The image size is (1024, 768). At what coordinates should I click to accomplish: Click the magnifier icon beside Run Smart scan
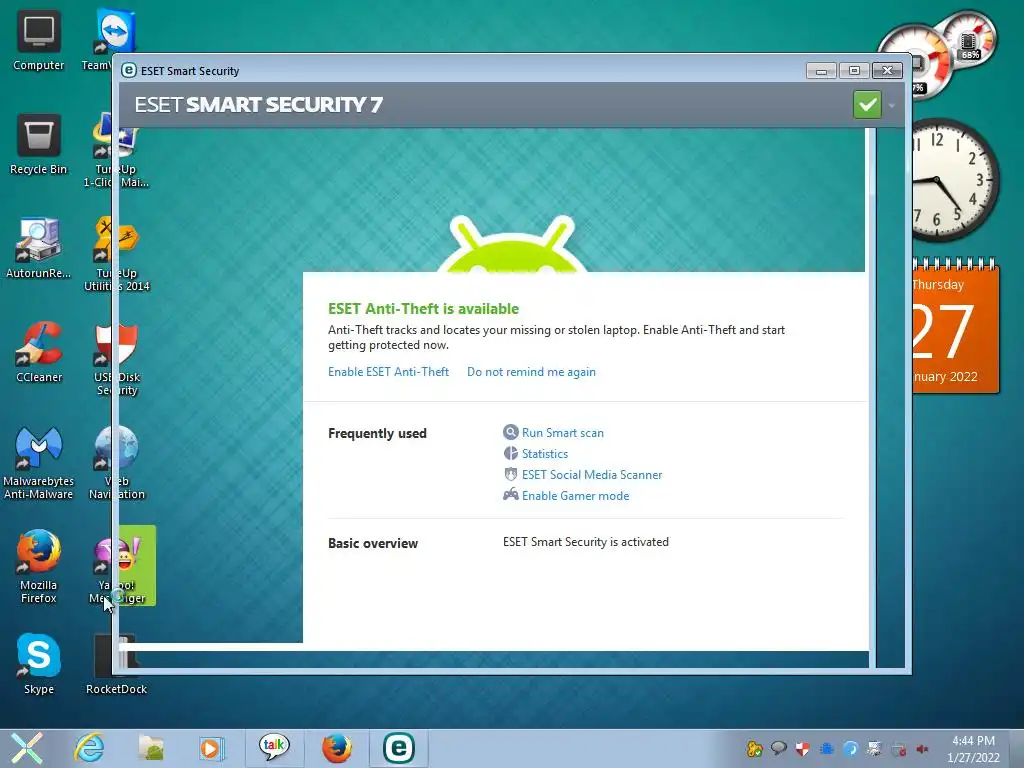click(x=511, y=432)
